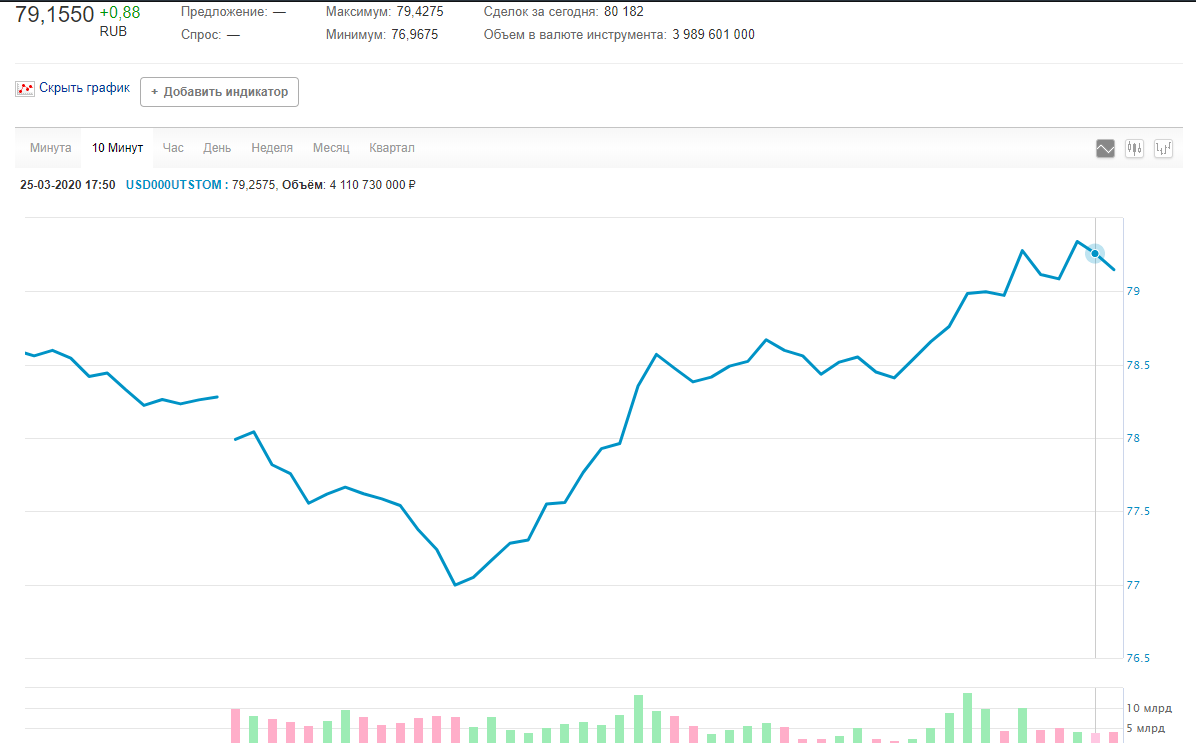The height and width of the screenshot is (743, 1196).
Task: Click the first pink volume bar on left
Action: point(236,725)
